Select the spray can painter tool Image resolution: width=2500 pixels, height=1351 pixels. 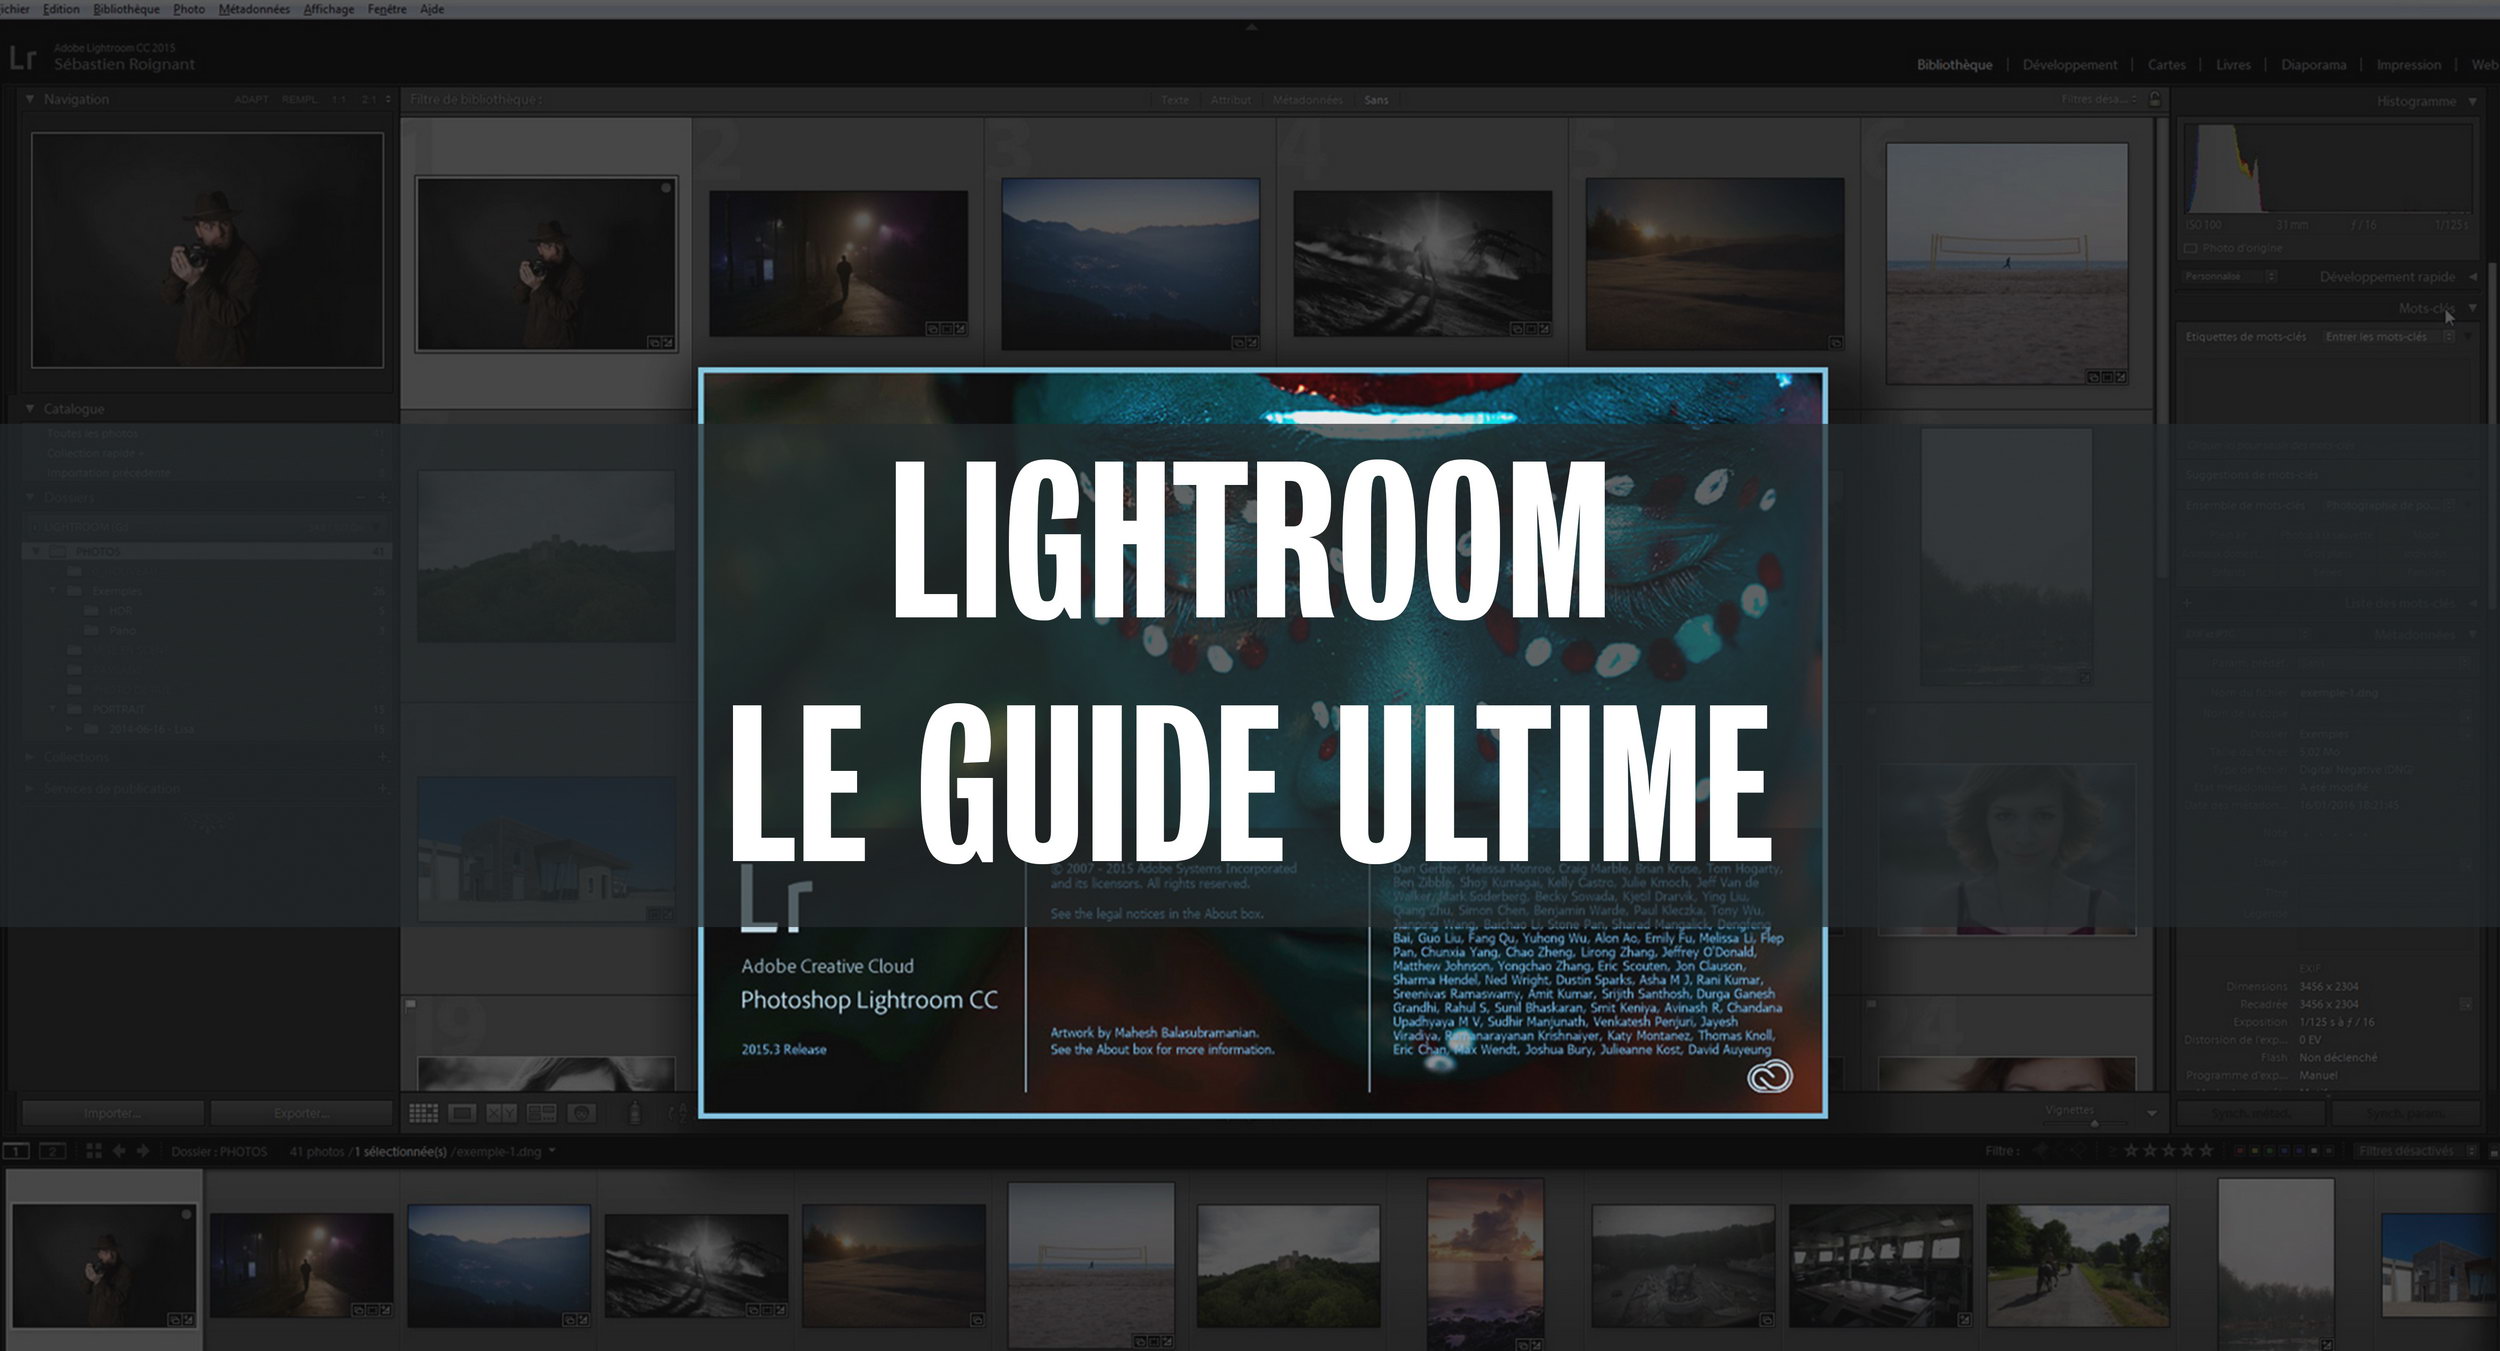pos(634,1112)
